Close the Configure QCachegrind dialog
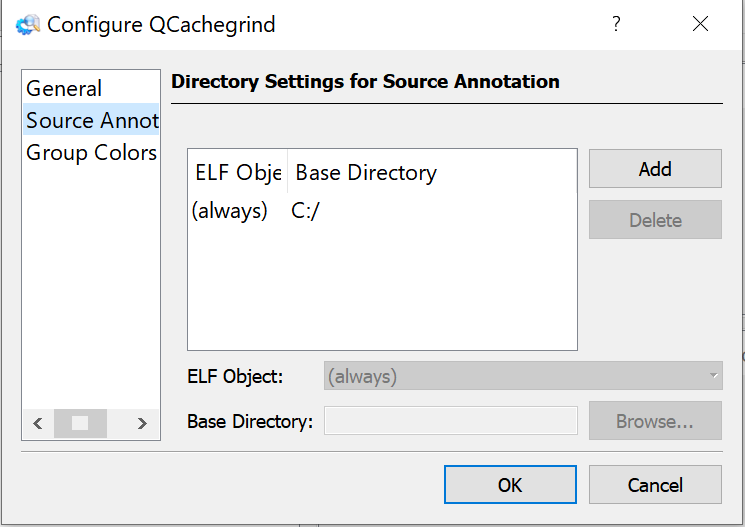745x527 pixels. tap(700, 24)
